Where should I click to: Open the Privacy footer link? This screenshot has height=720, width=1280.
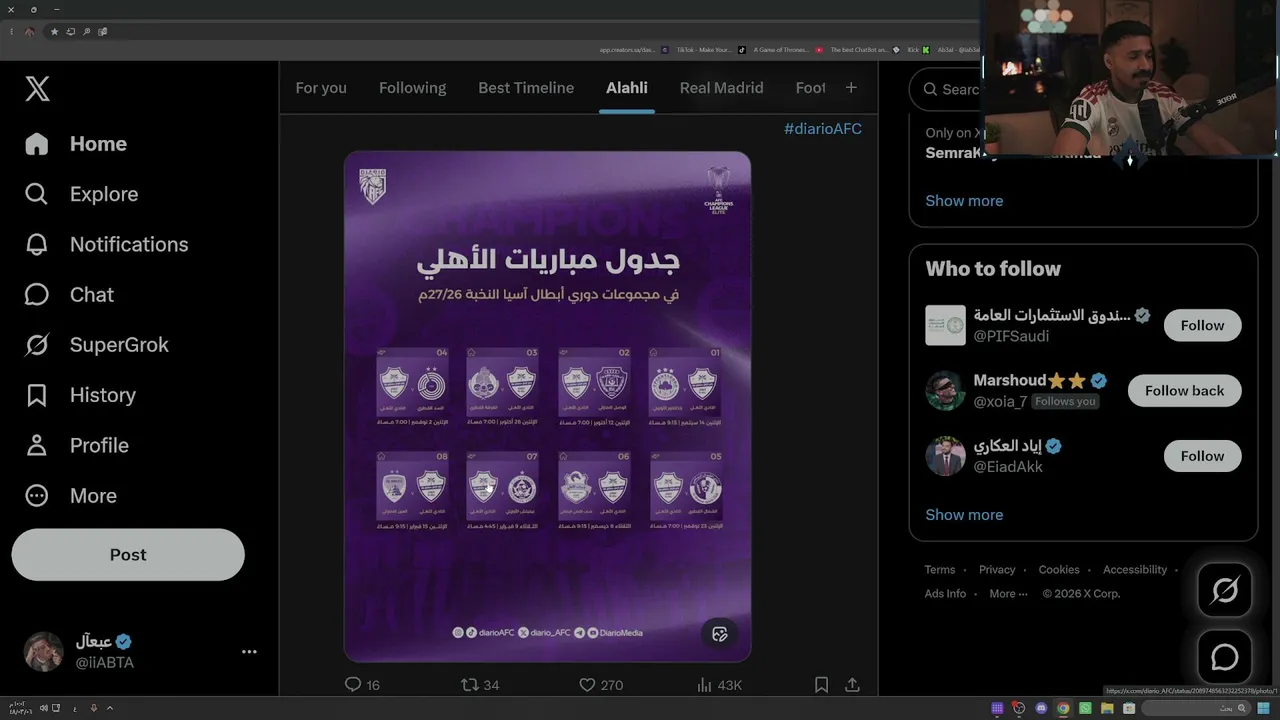997,570
